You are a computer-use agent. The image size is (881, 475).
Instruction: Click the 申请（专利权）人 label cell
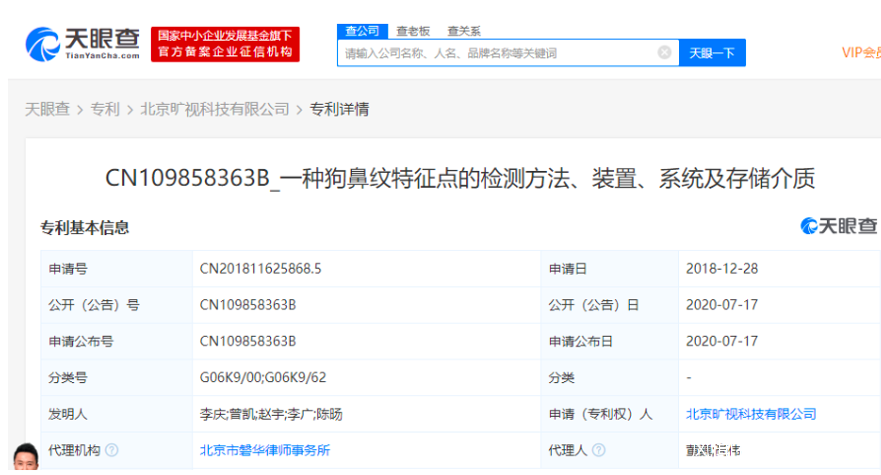609,414
